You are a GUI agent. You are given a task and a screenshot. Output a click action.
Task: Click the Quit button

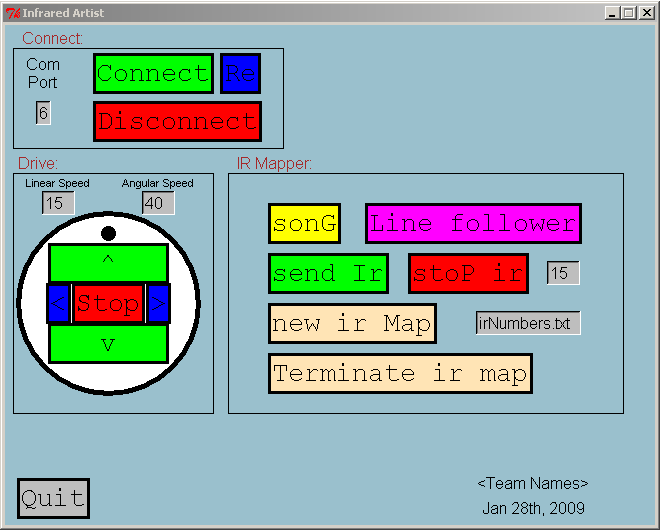click(53, 498)
